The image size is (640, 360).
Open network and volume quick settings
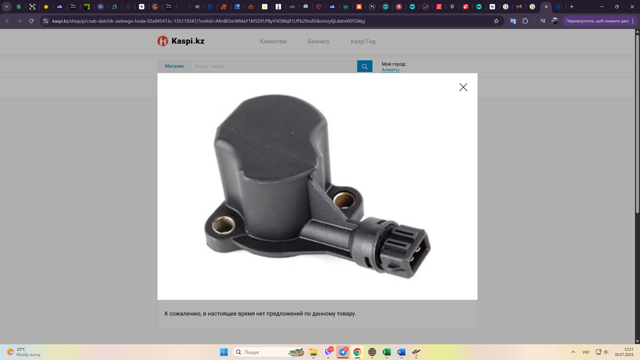pos(602,352)
